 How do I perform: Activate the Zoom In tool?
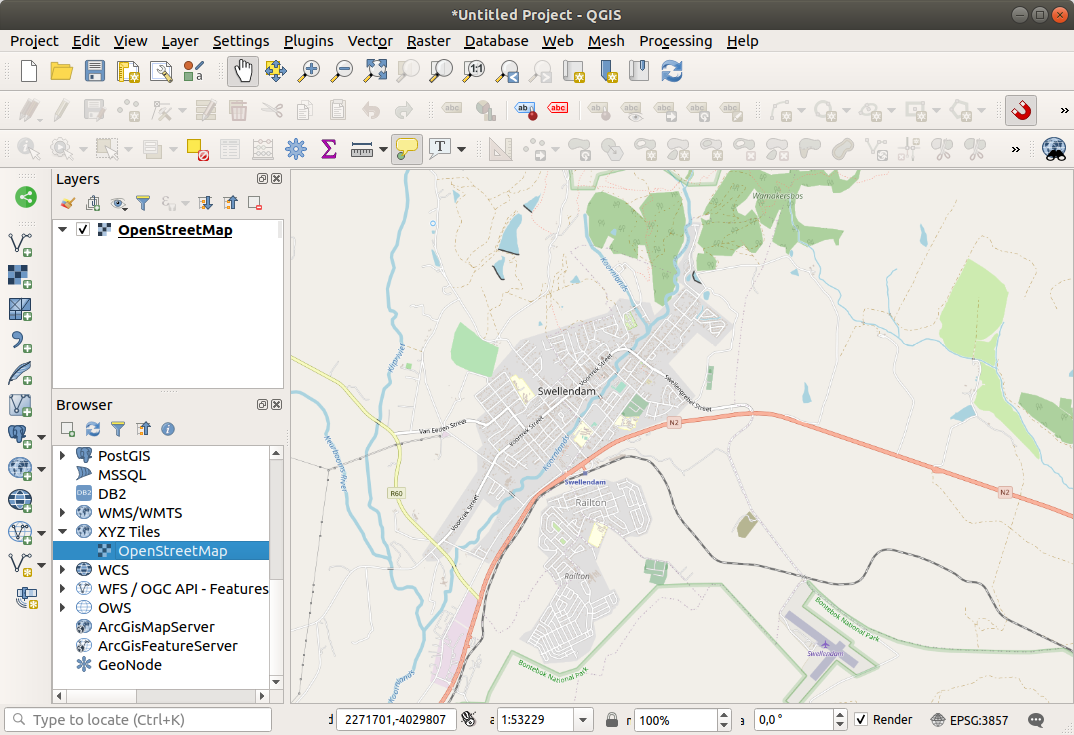point(309,71)
